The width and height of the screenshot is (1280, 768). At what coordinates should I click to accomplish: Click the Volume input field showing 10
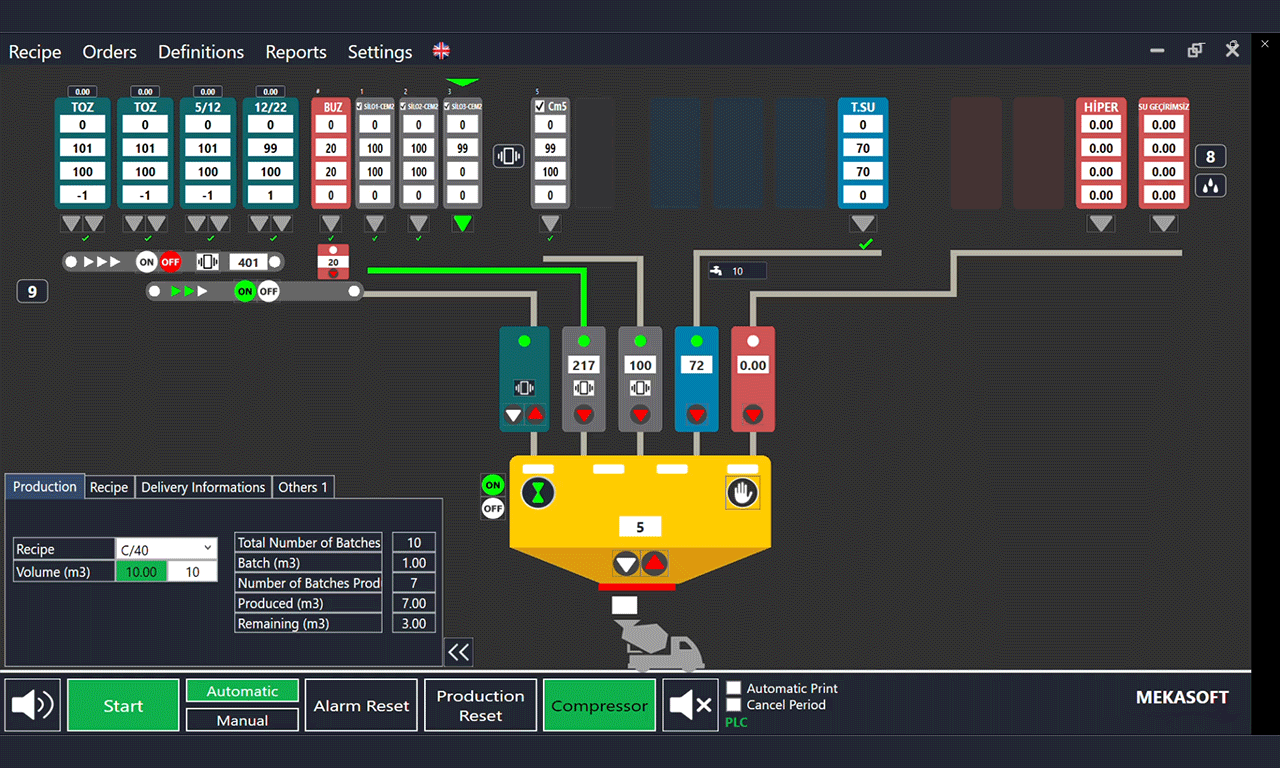(x=192, y=572)
